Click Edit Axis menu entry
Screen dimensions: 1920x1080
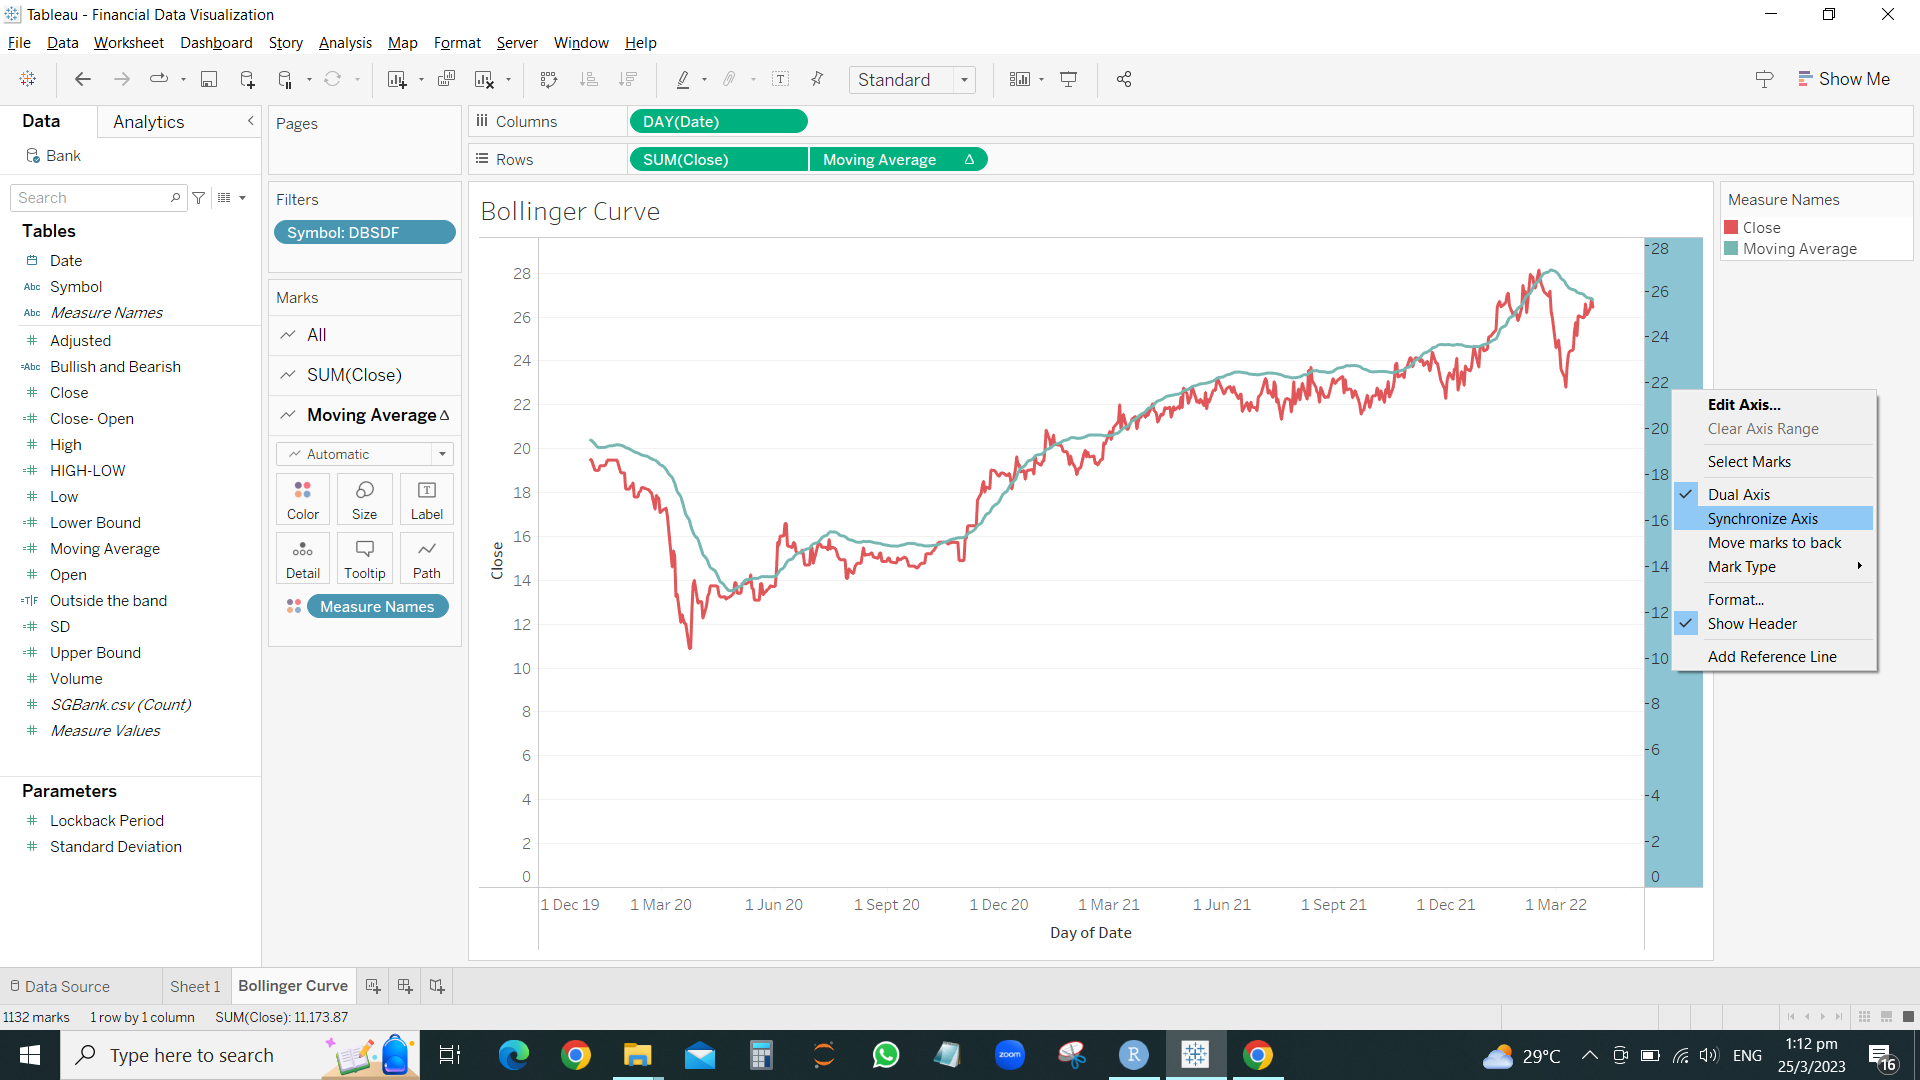[1743, 405]
